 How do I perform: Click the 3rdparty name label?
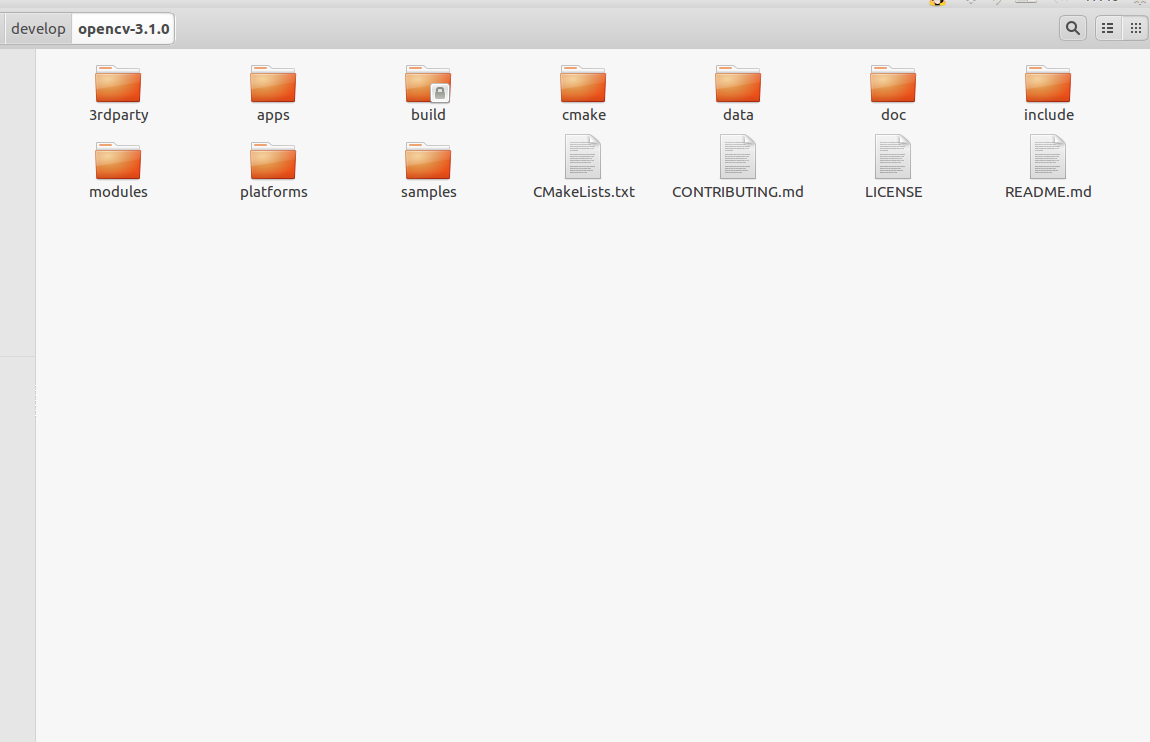pos(119,115)
